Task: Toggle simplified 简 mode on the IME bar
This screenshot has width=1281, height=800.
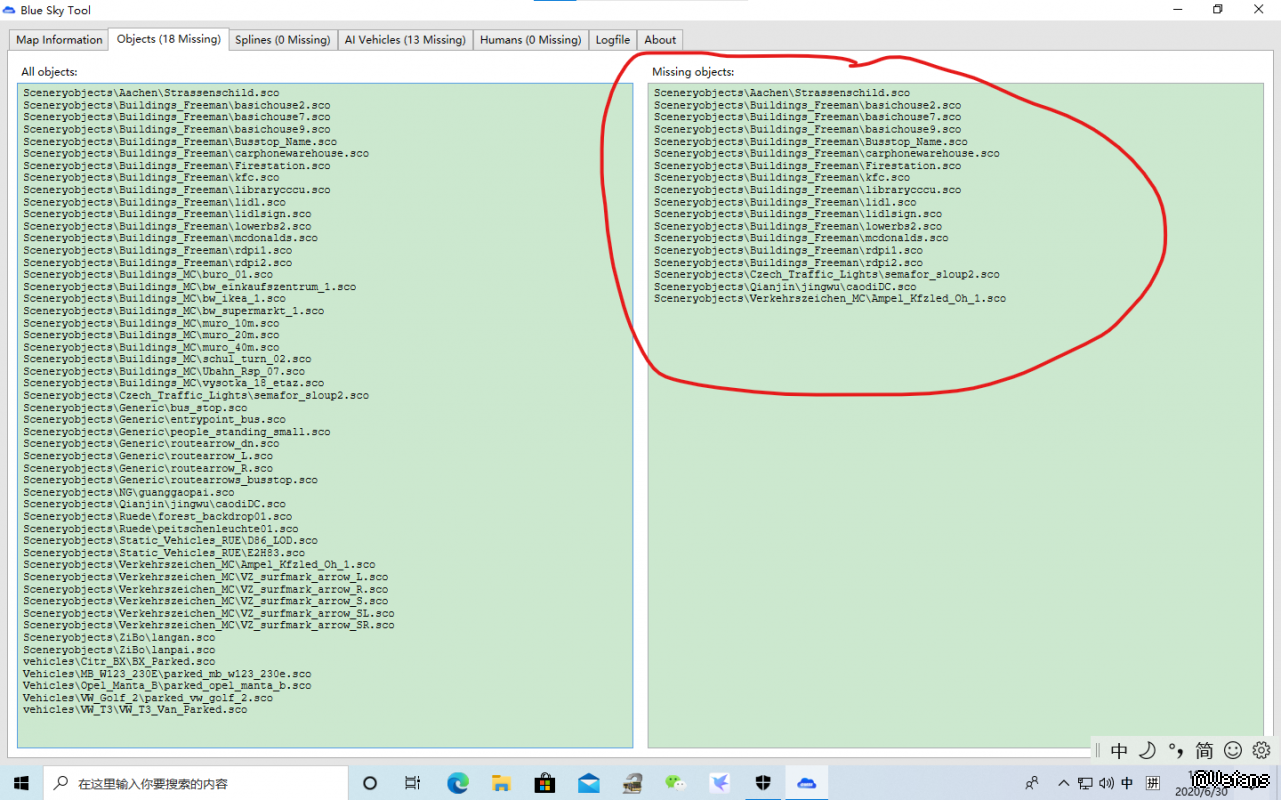Action: click(x=1204, y=750)
